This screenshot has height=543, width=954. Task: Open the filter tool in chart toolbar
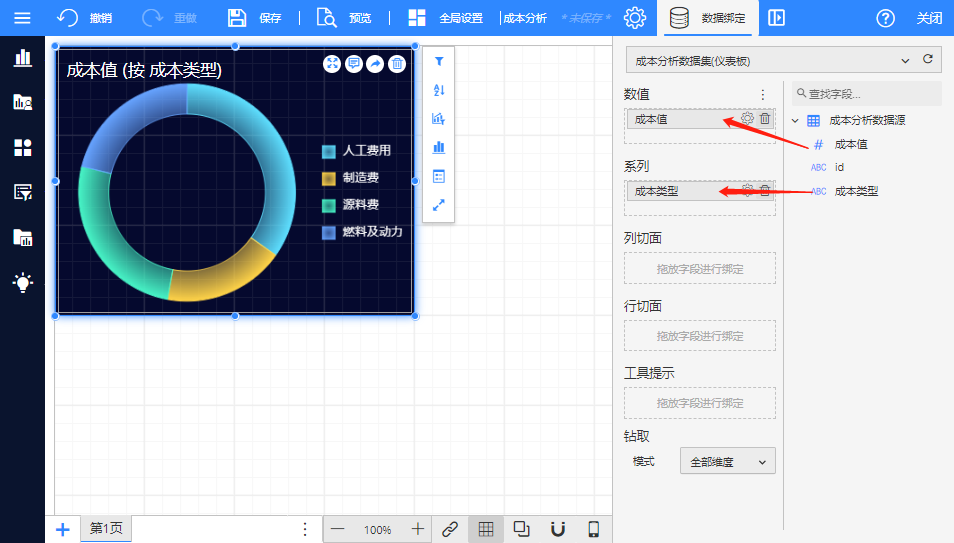[438, 62]
